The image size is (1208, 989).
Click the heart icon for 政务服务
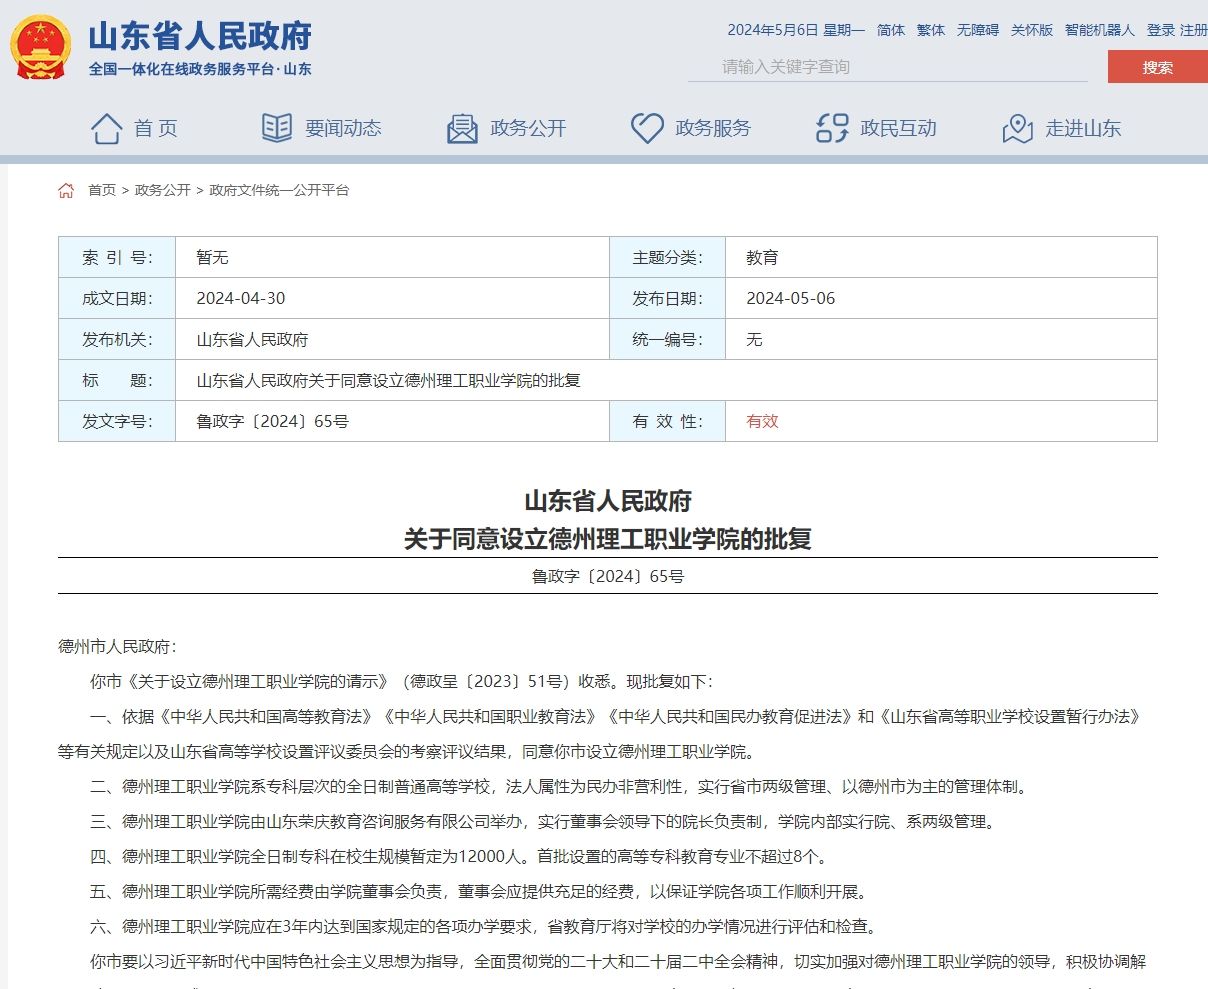647,128
